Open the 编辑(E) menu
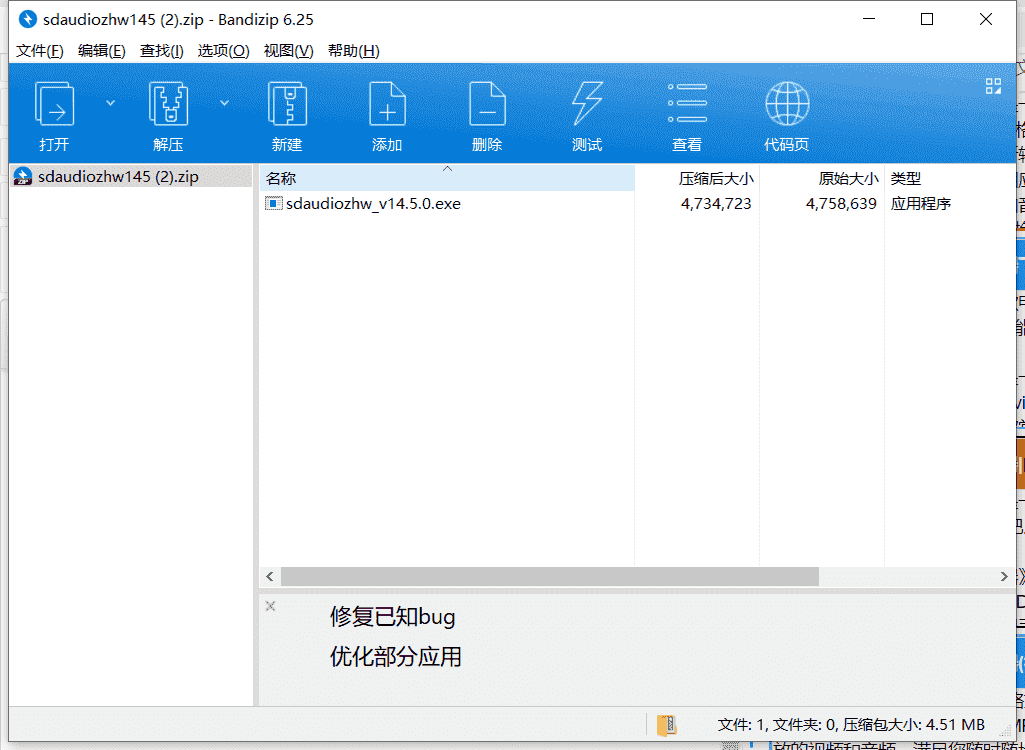 101,51
